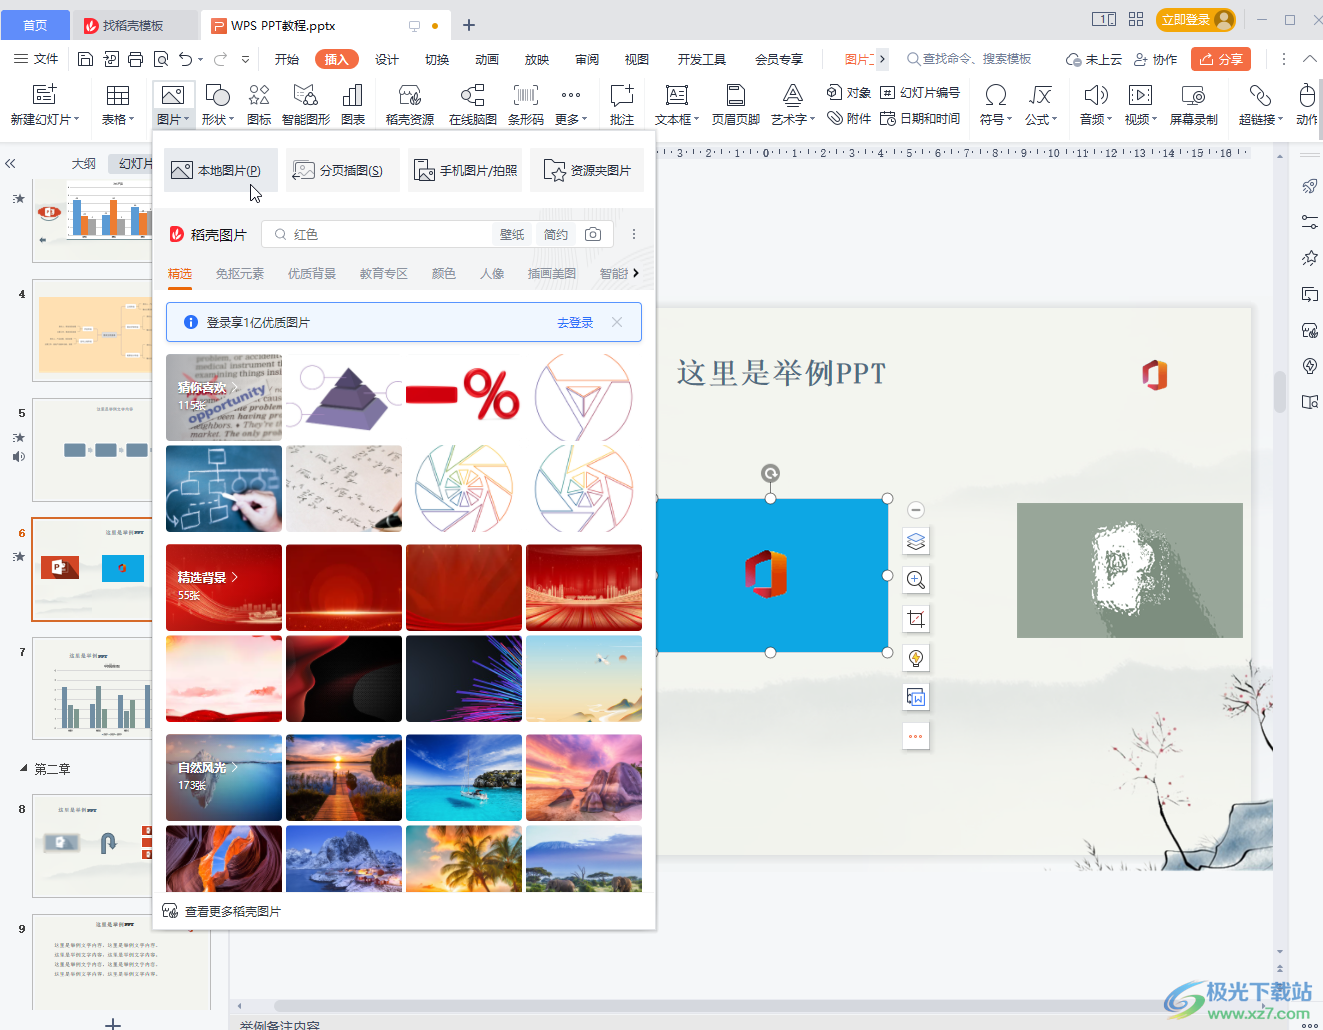The image size is (1323, 1030).
Task: Click the camera image-search icon
Action: click(593, 234)
